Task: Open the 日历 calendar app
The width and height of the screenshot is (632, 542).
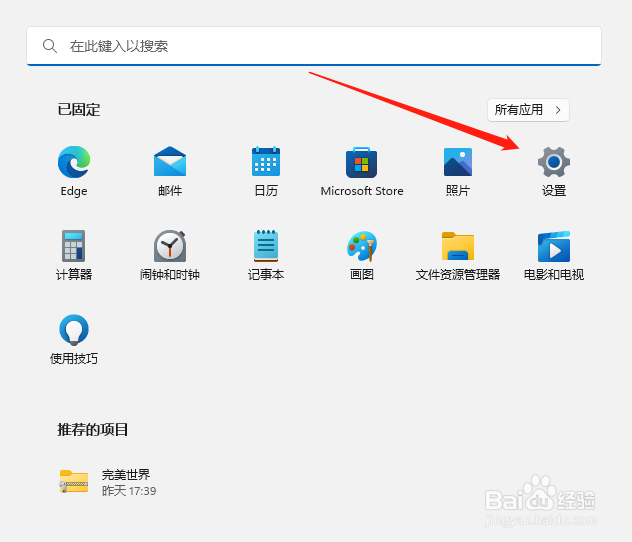Action: click(x=266, y=162)
